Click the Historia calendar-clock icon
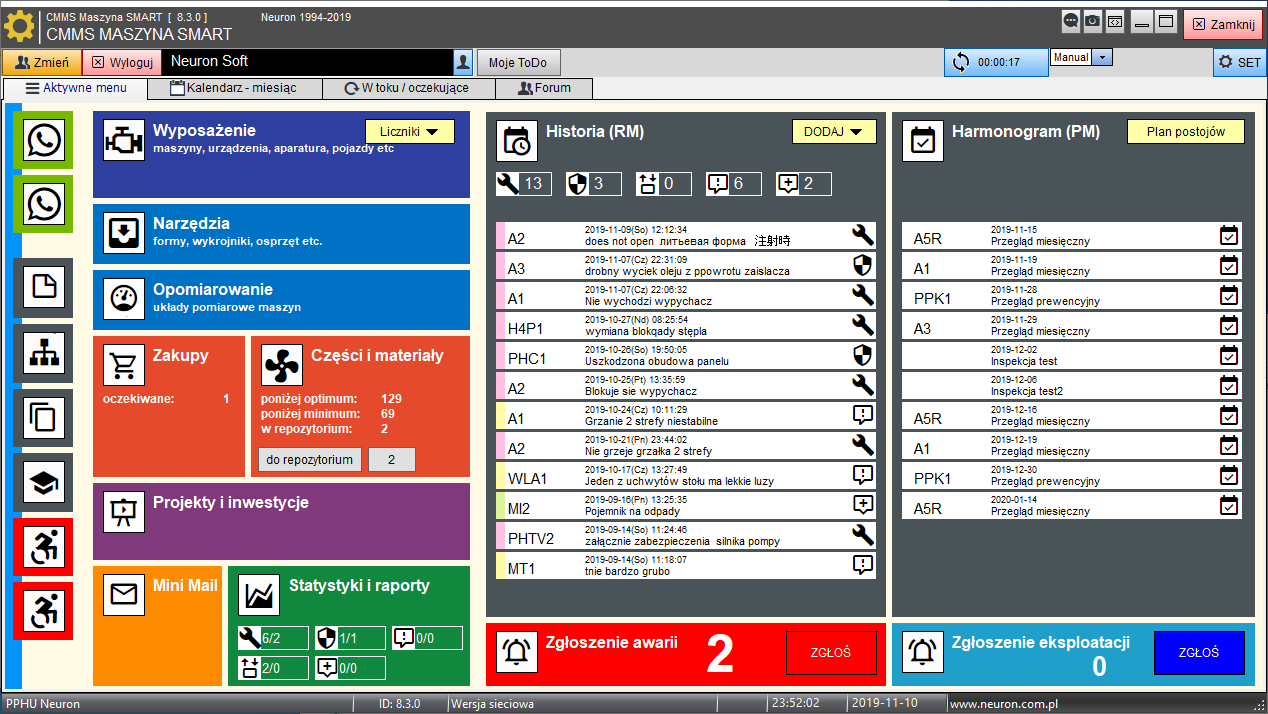The image size is (1268, 714). (517, 141)
